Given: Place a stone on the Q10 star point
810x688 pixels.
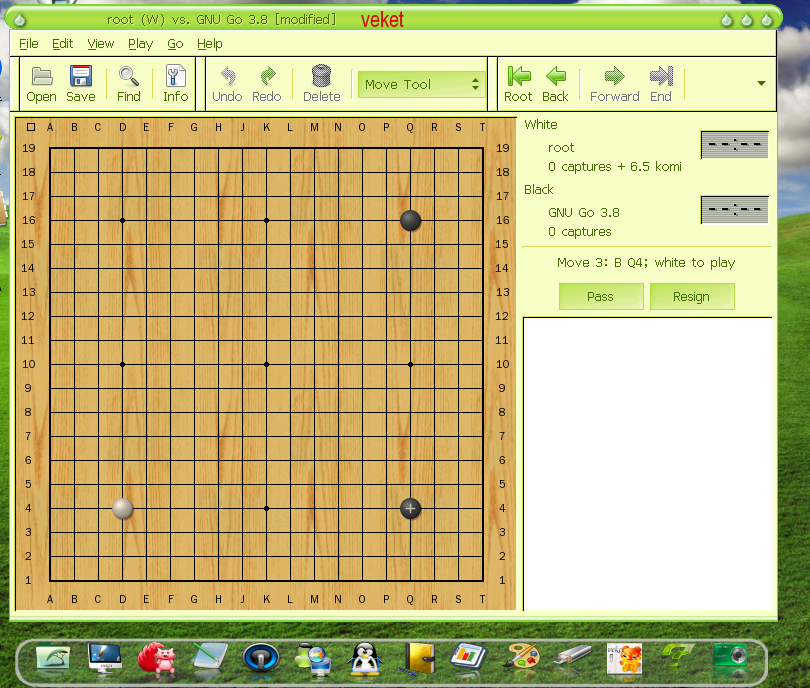Looking at the screenshot, I should 410,365.
